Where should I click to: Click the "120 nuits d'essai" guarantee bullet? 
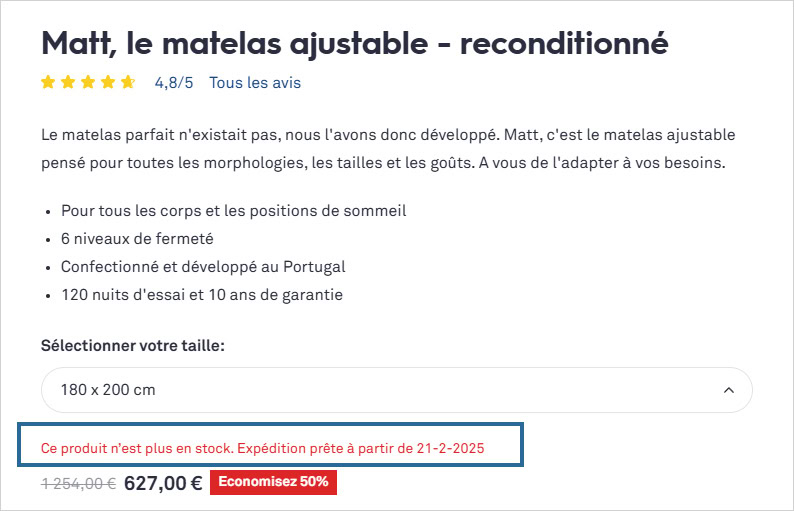pyautogui.click(x=201, y=295)
